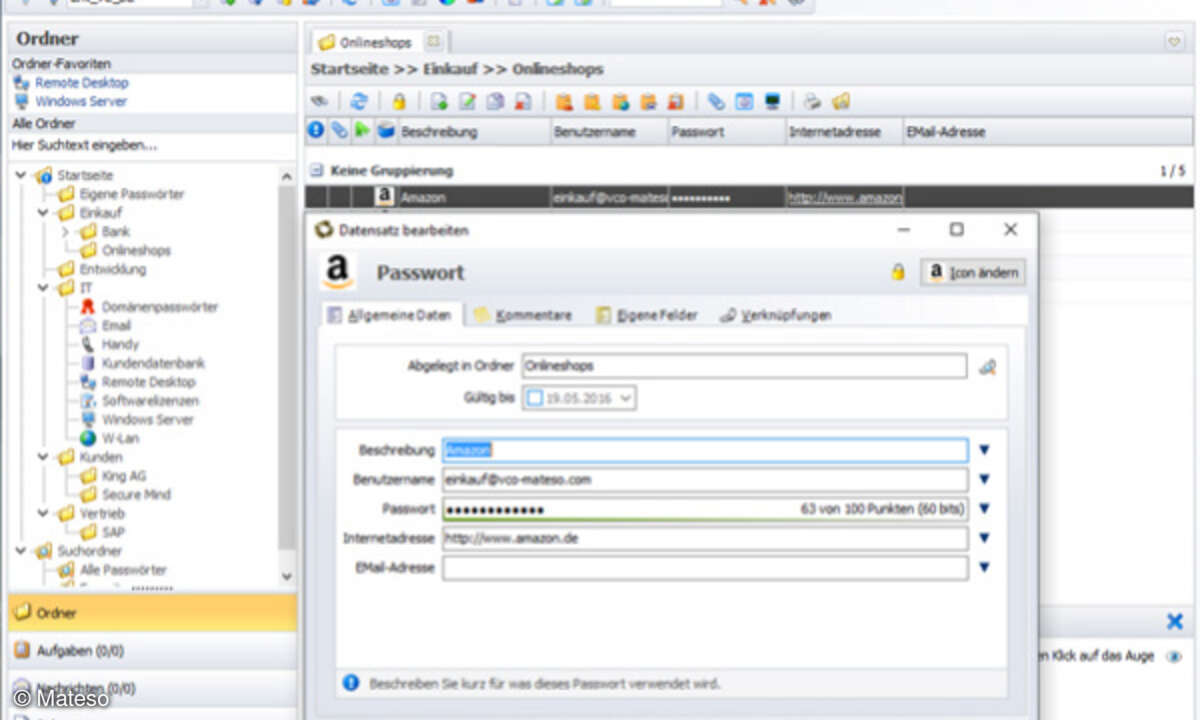This screenshot has width=1200, height=720.
Task: Toggle the eye icon in the record toolbar
Action: pos(319,101)
